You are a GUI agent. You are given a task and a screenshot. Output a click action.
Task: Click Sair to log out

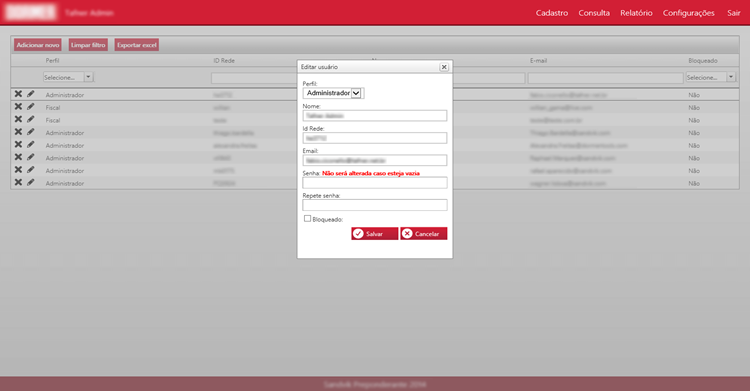pyautogui.click(x=734, y=13)
